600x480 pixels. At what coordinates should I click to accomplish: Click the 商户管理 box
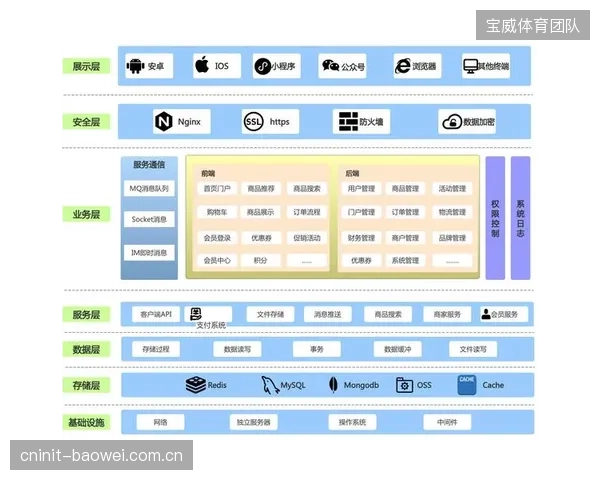point(405,238)
